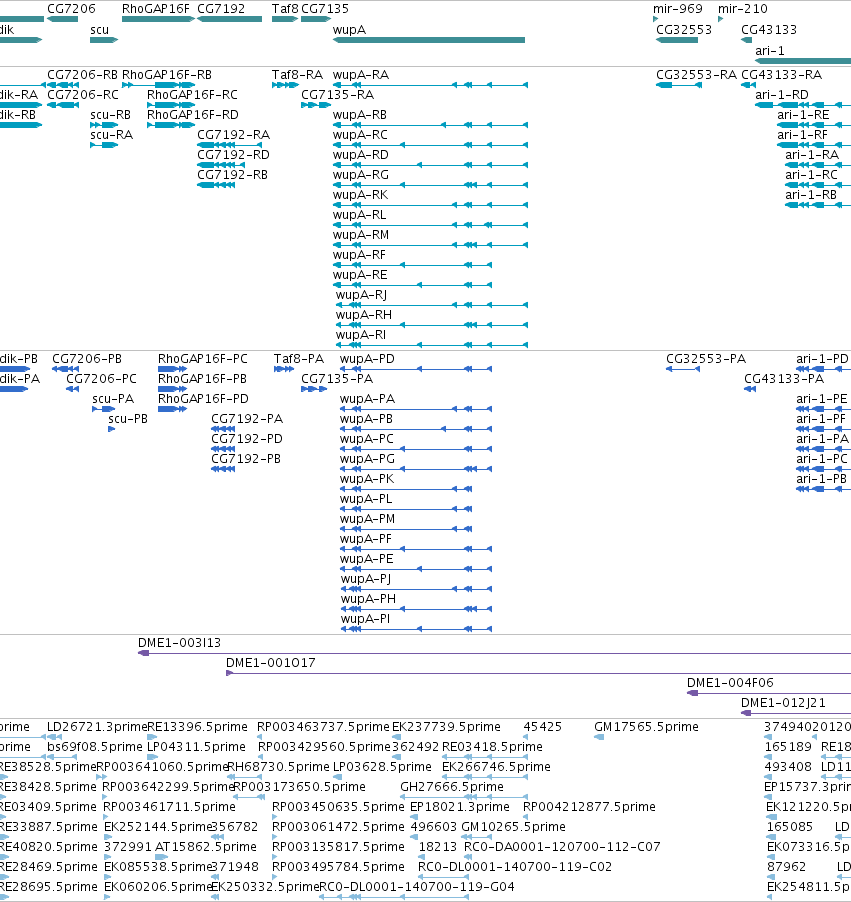Click the wupA-RM transcript label

[x=361, y=235]
